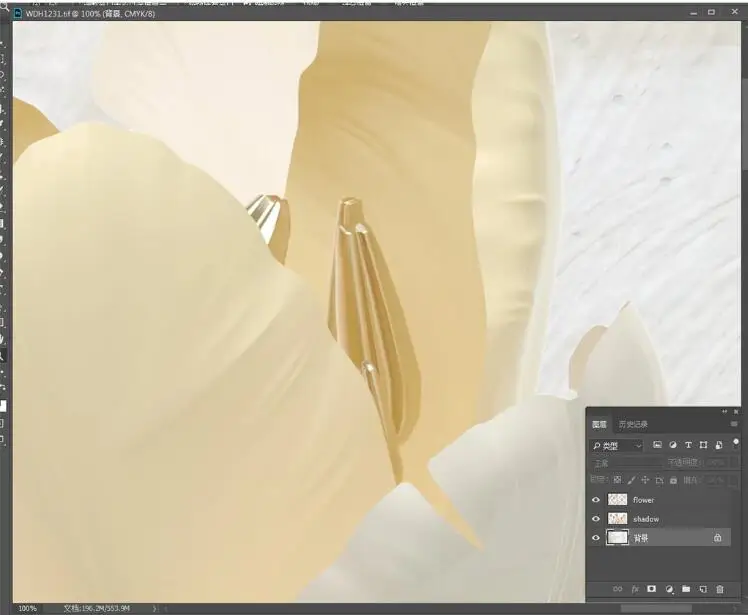Click the lock transparent pixels icon
The height and width of the screenshot is (615, 748).
tap(617, 480)
